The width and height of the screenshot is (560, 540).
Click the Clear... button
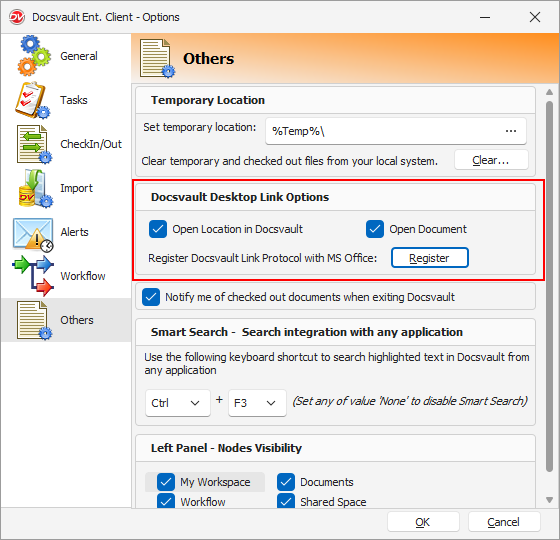(491, 160)
